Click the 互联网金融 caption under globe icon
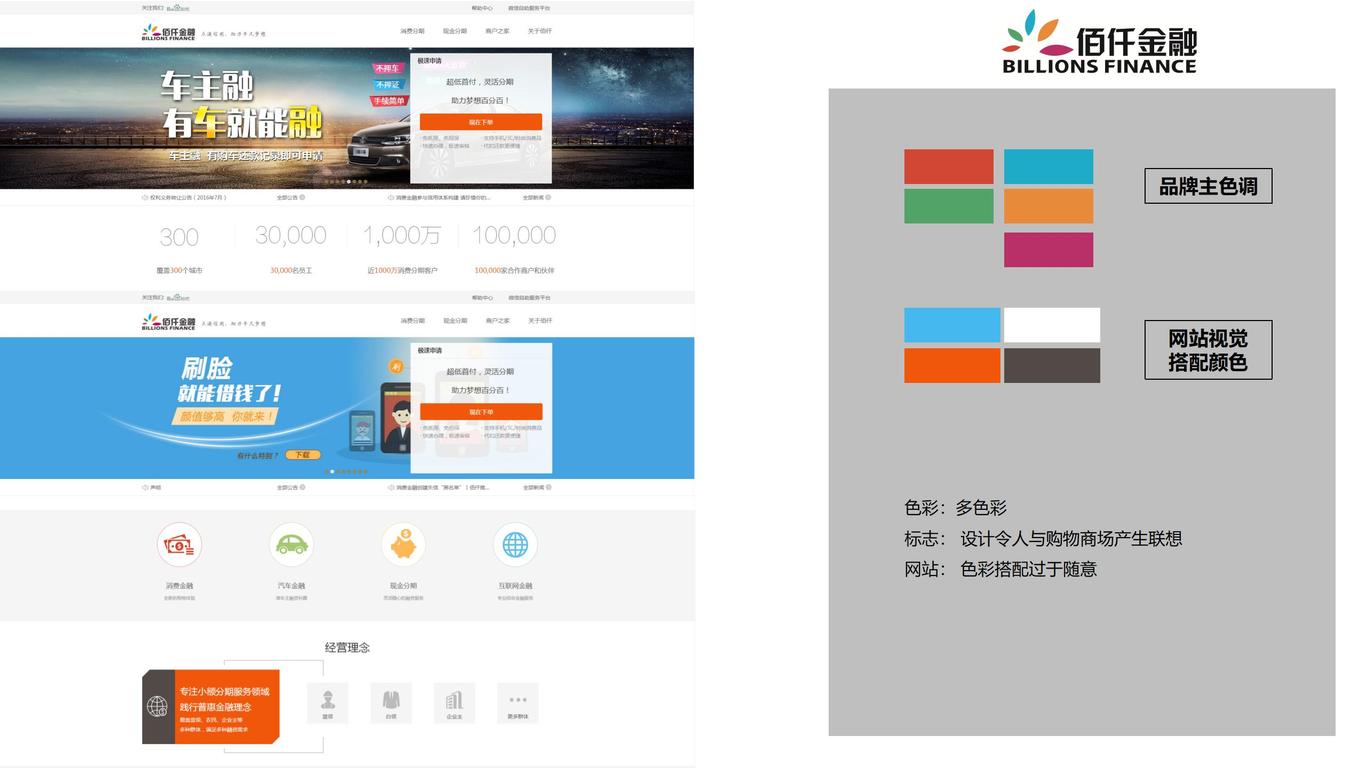The height and width of the screenshot is (768, 1366). click(515, 586)
